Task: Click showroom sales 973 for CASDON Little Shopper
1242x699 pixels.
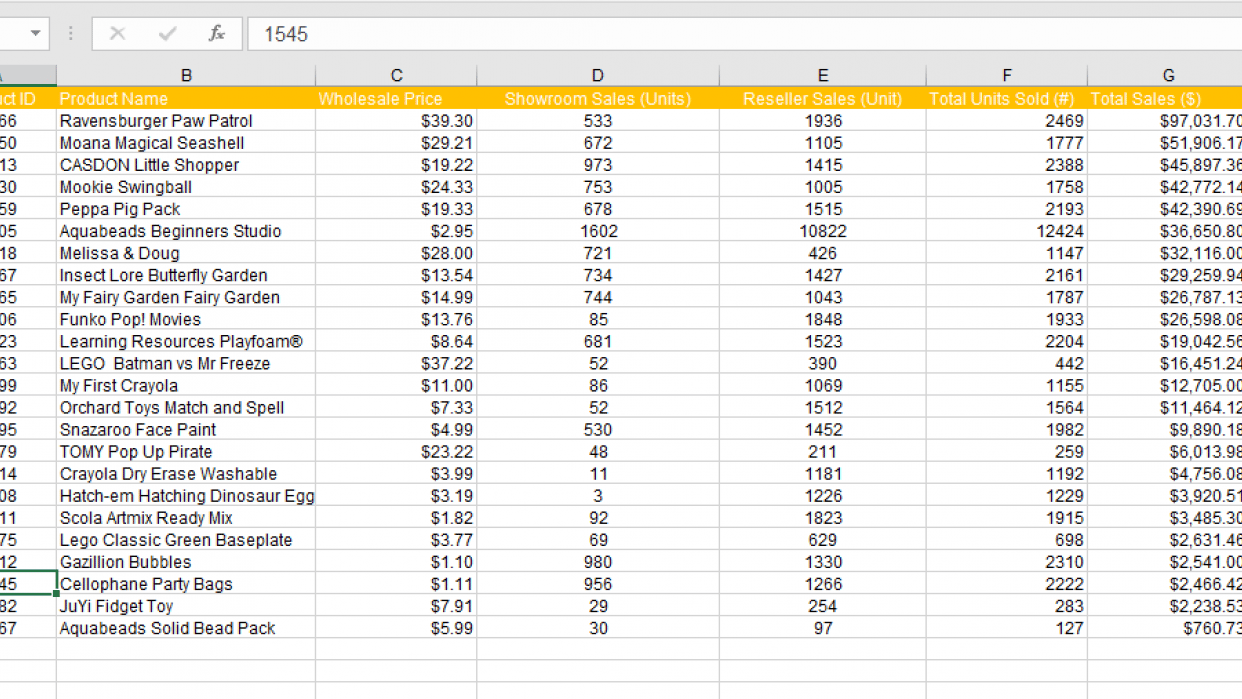Action: [598, 165]
